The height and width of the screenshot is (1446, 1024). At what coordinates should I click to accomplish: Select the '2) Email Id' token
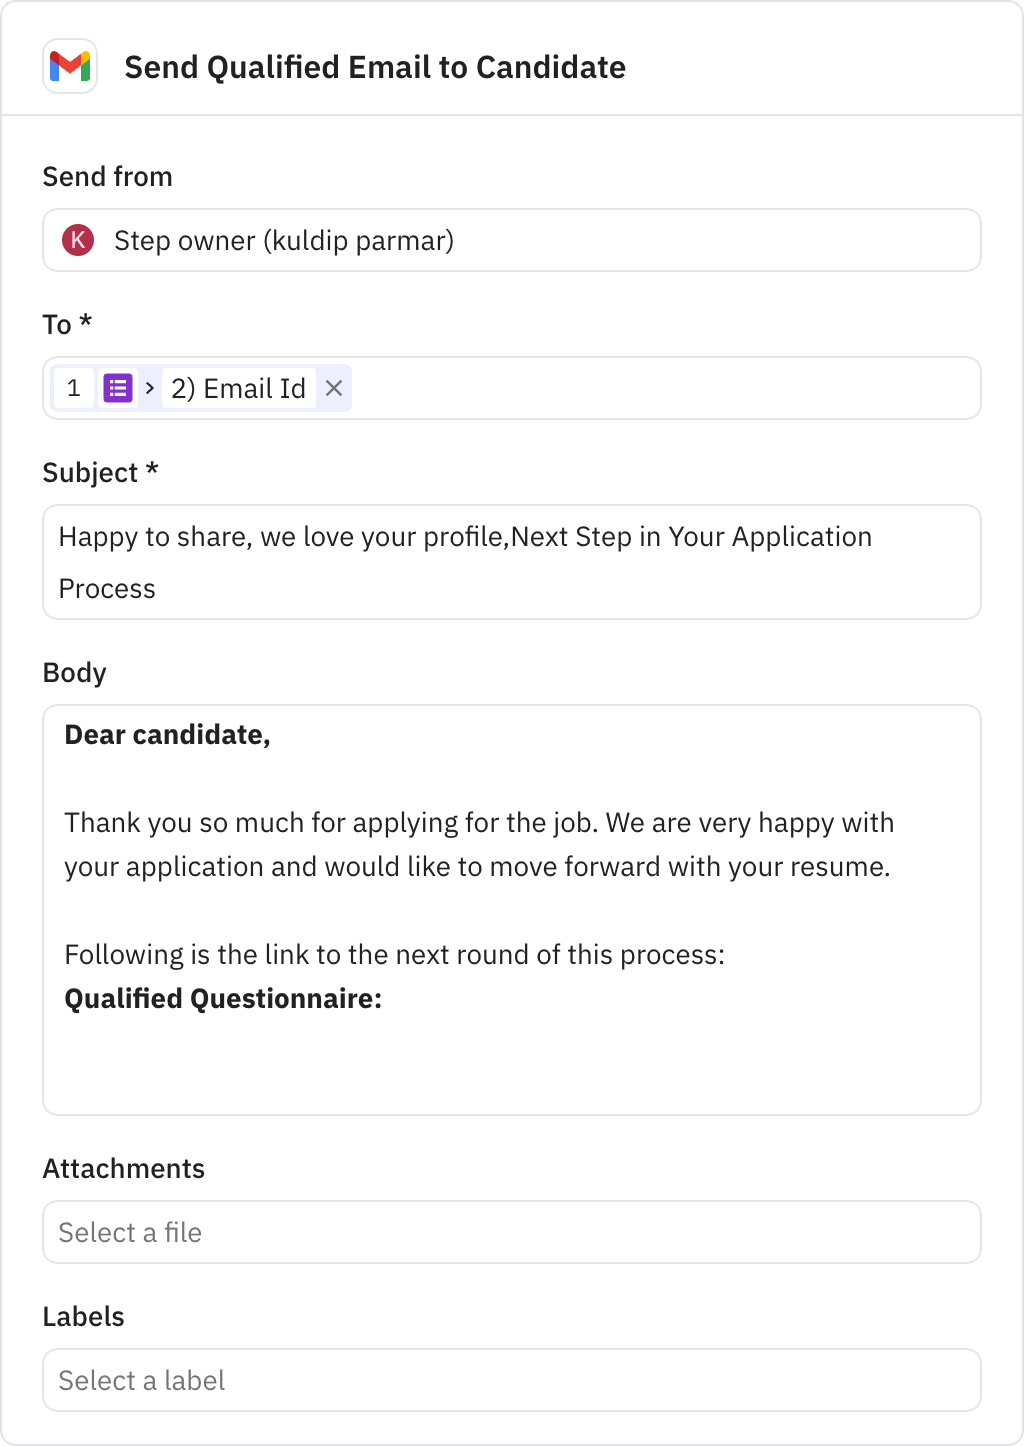[x=237, y=388]
